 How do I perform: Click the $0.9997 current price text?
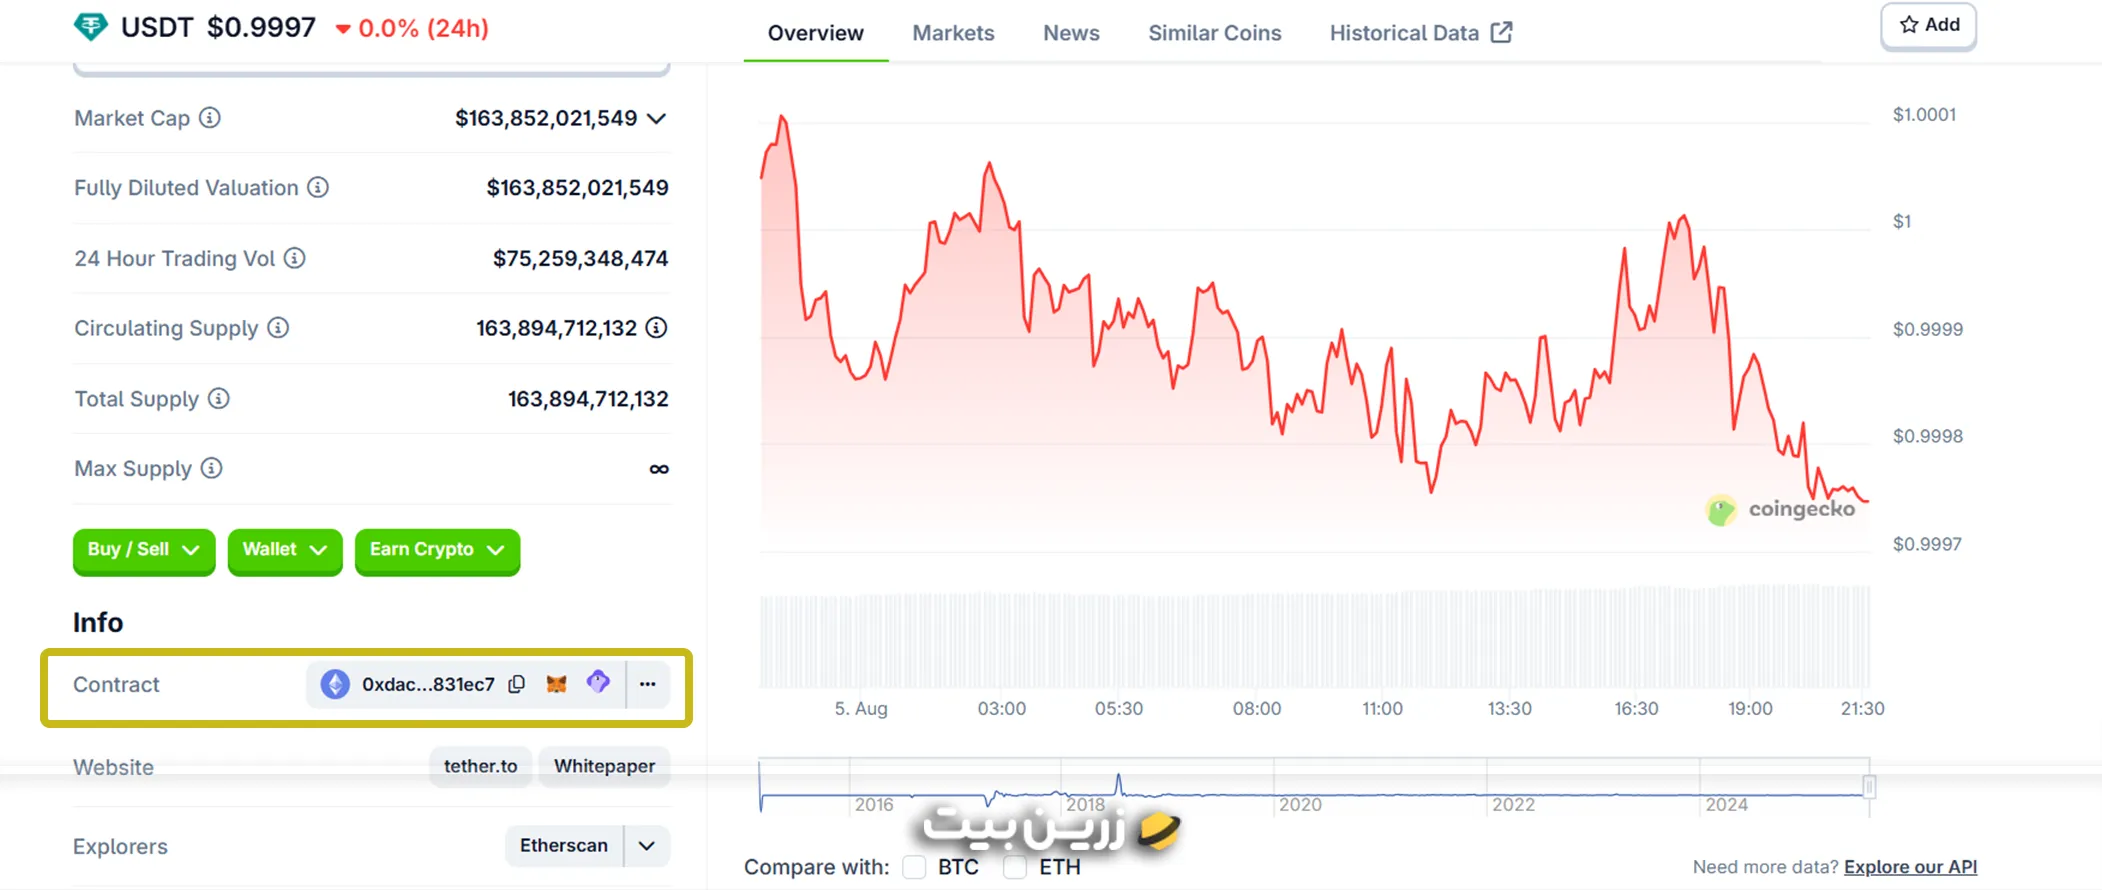coord(261,27)
